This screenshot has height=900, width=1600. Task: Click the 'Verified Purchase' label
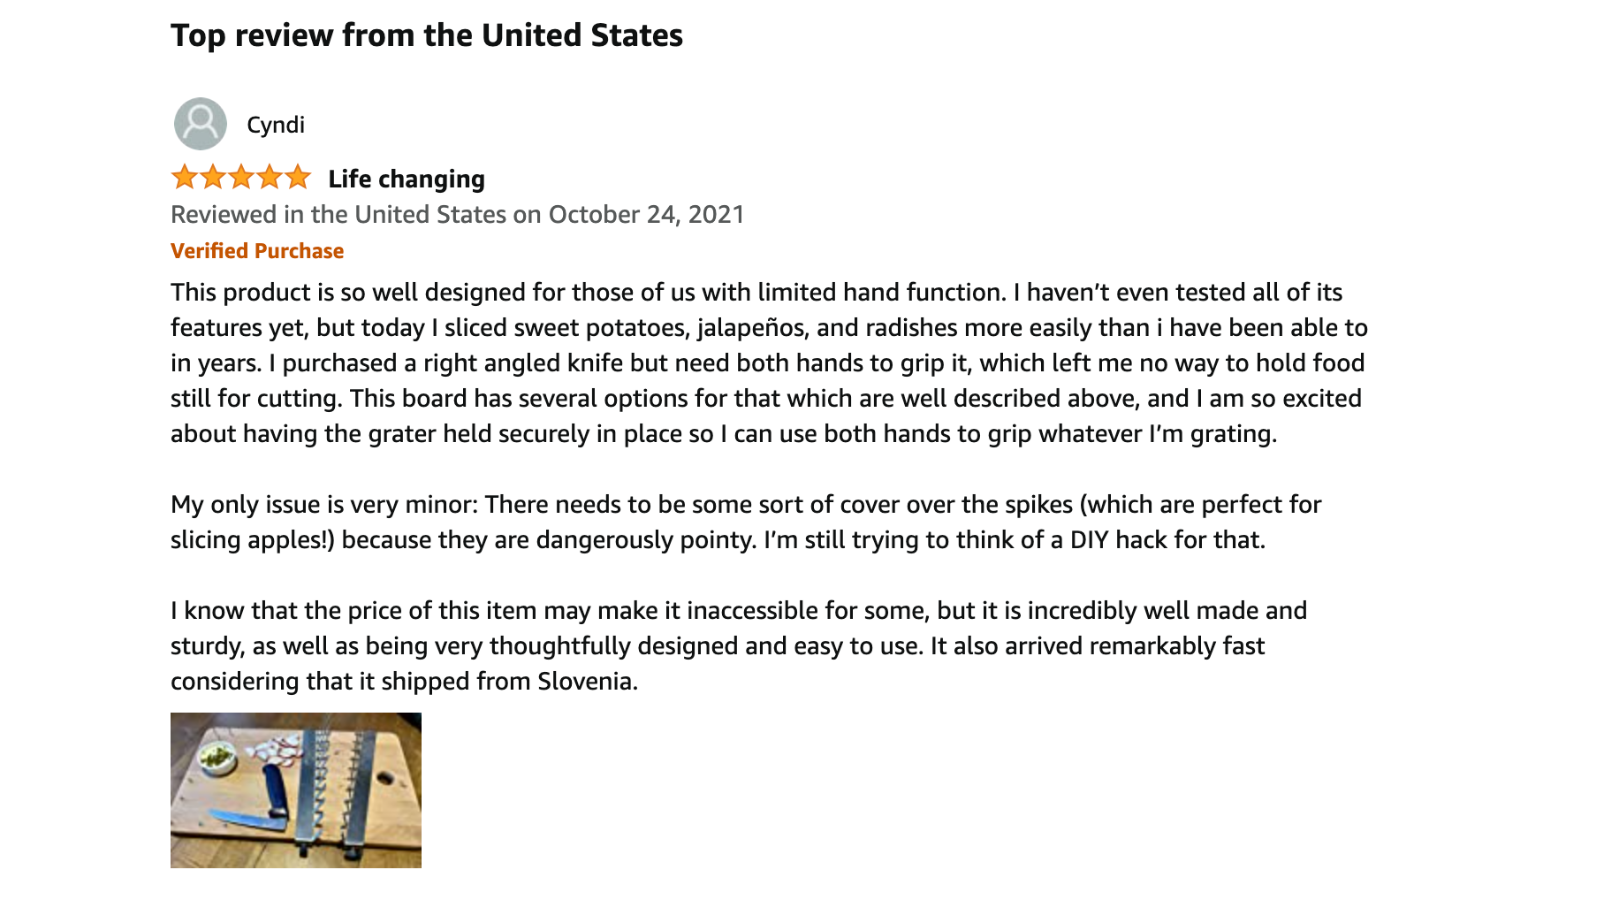[257, 251]
